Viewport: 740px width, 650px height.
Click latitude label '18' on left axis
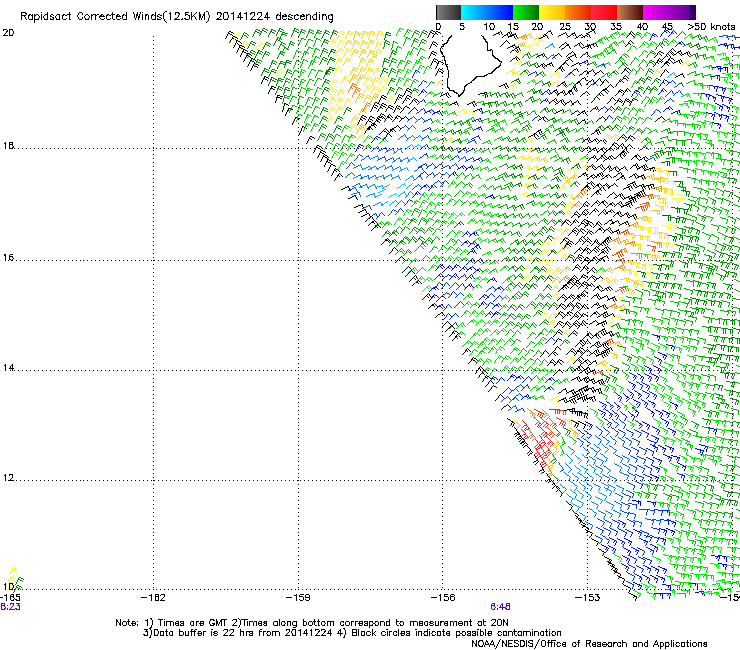(x=8, y=146)
